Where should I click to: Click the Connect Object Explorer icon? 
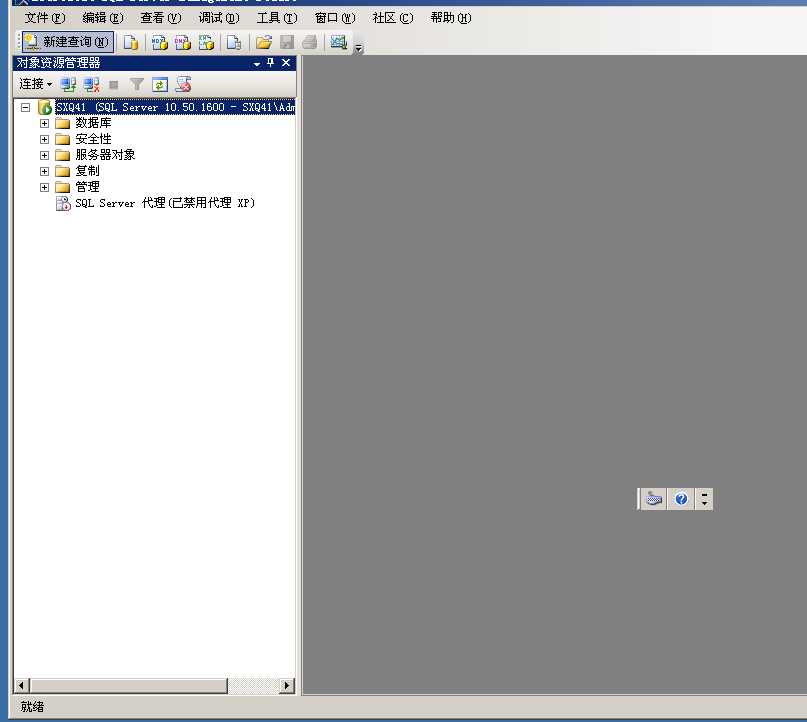click(x=68, y=84)
